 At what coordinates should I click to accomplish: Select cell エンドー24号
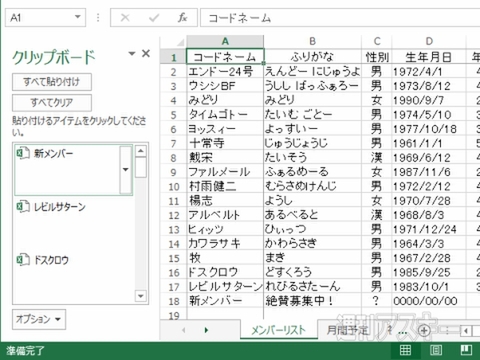[225, 72]
